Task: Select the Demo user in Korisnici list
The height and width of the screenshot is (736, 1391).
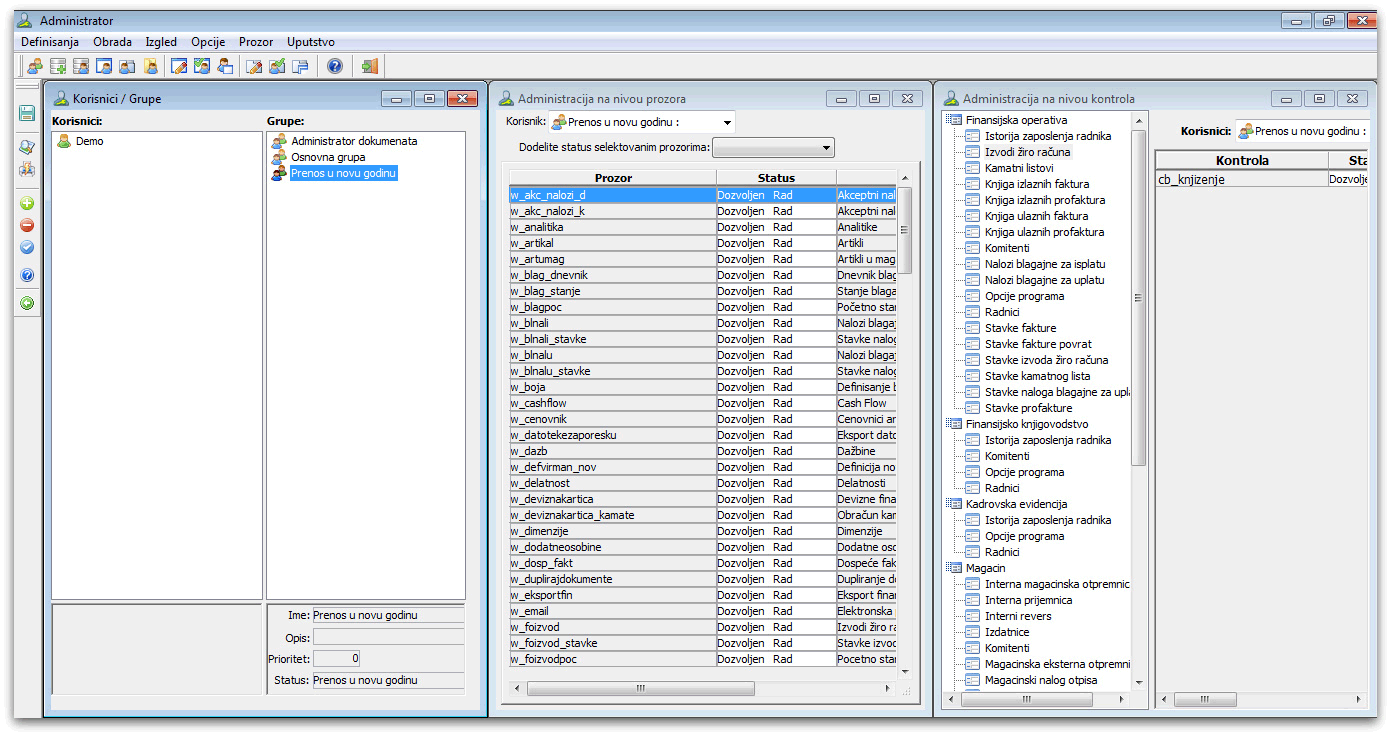Action: (89, 141)
